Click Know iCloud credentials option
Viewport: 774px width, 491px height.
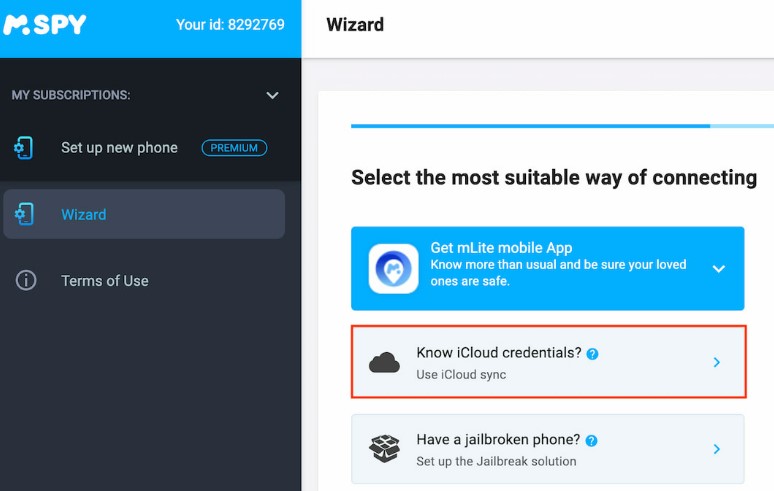tap(548, 362)
